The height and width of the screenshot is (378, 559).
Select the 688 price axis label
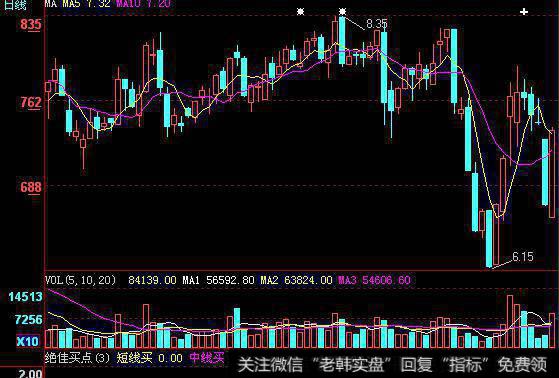pyautogui.click(x=31, y=187)
